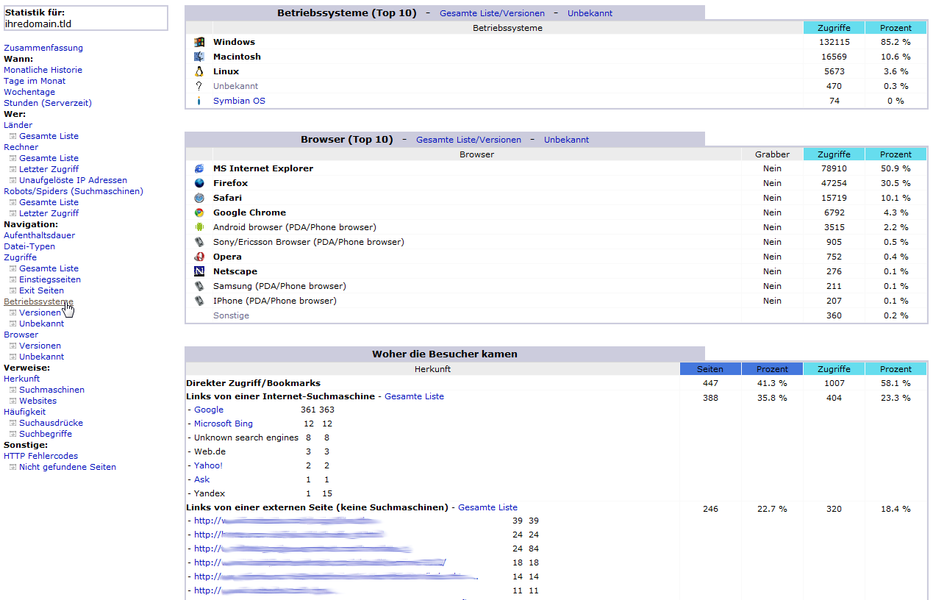
Task: Click the MS Internet Explorer icon
Action: coord(199,168)
